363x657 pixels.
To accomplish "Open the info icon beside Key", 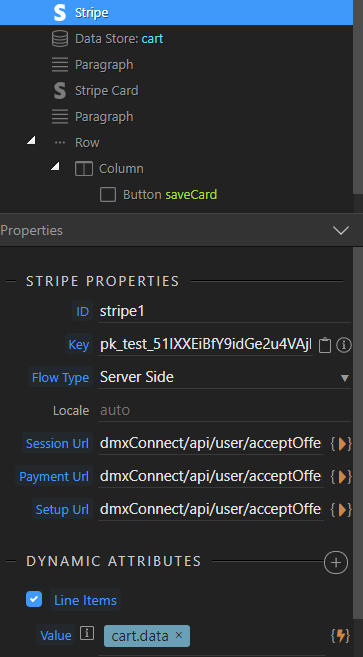I will (344, 345).
